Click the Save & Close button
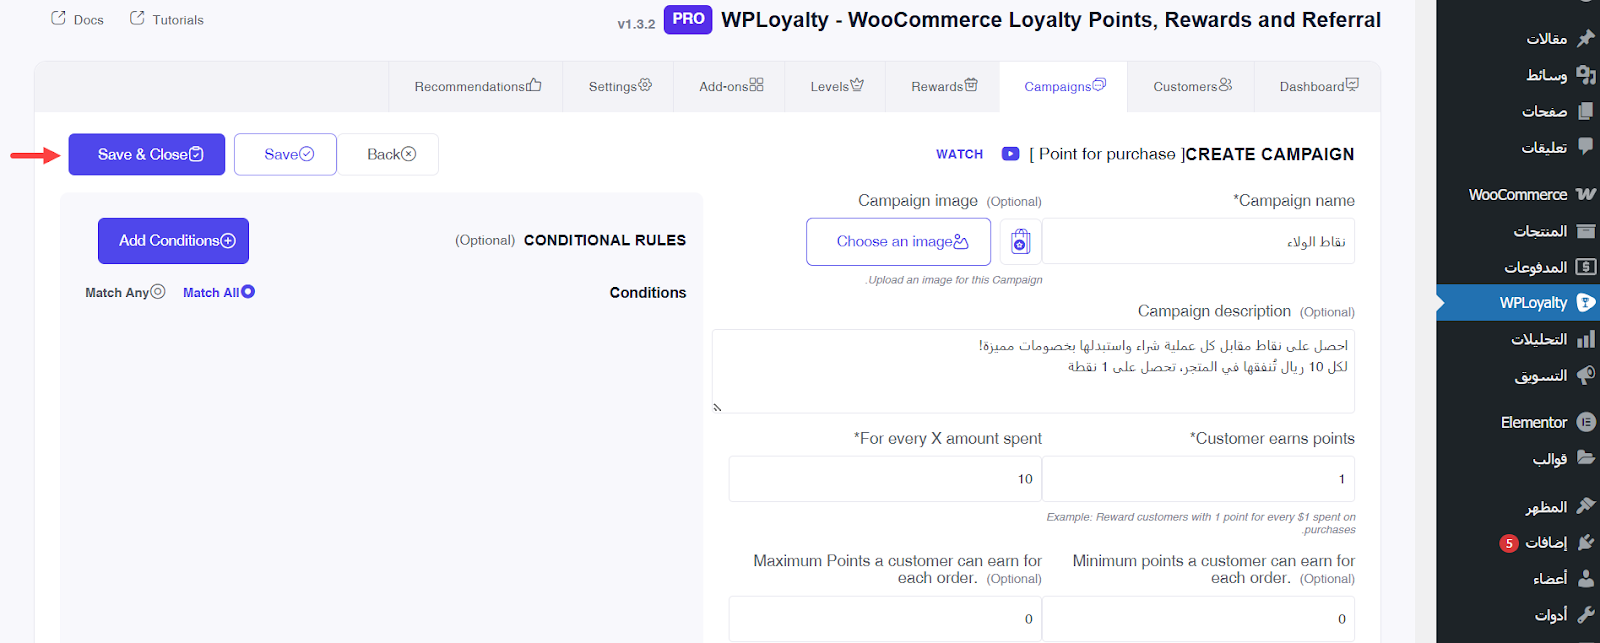 pyautogui.click(x=147, y=155)
